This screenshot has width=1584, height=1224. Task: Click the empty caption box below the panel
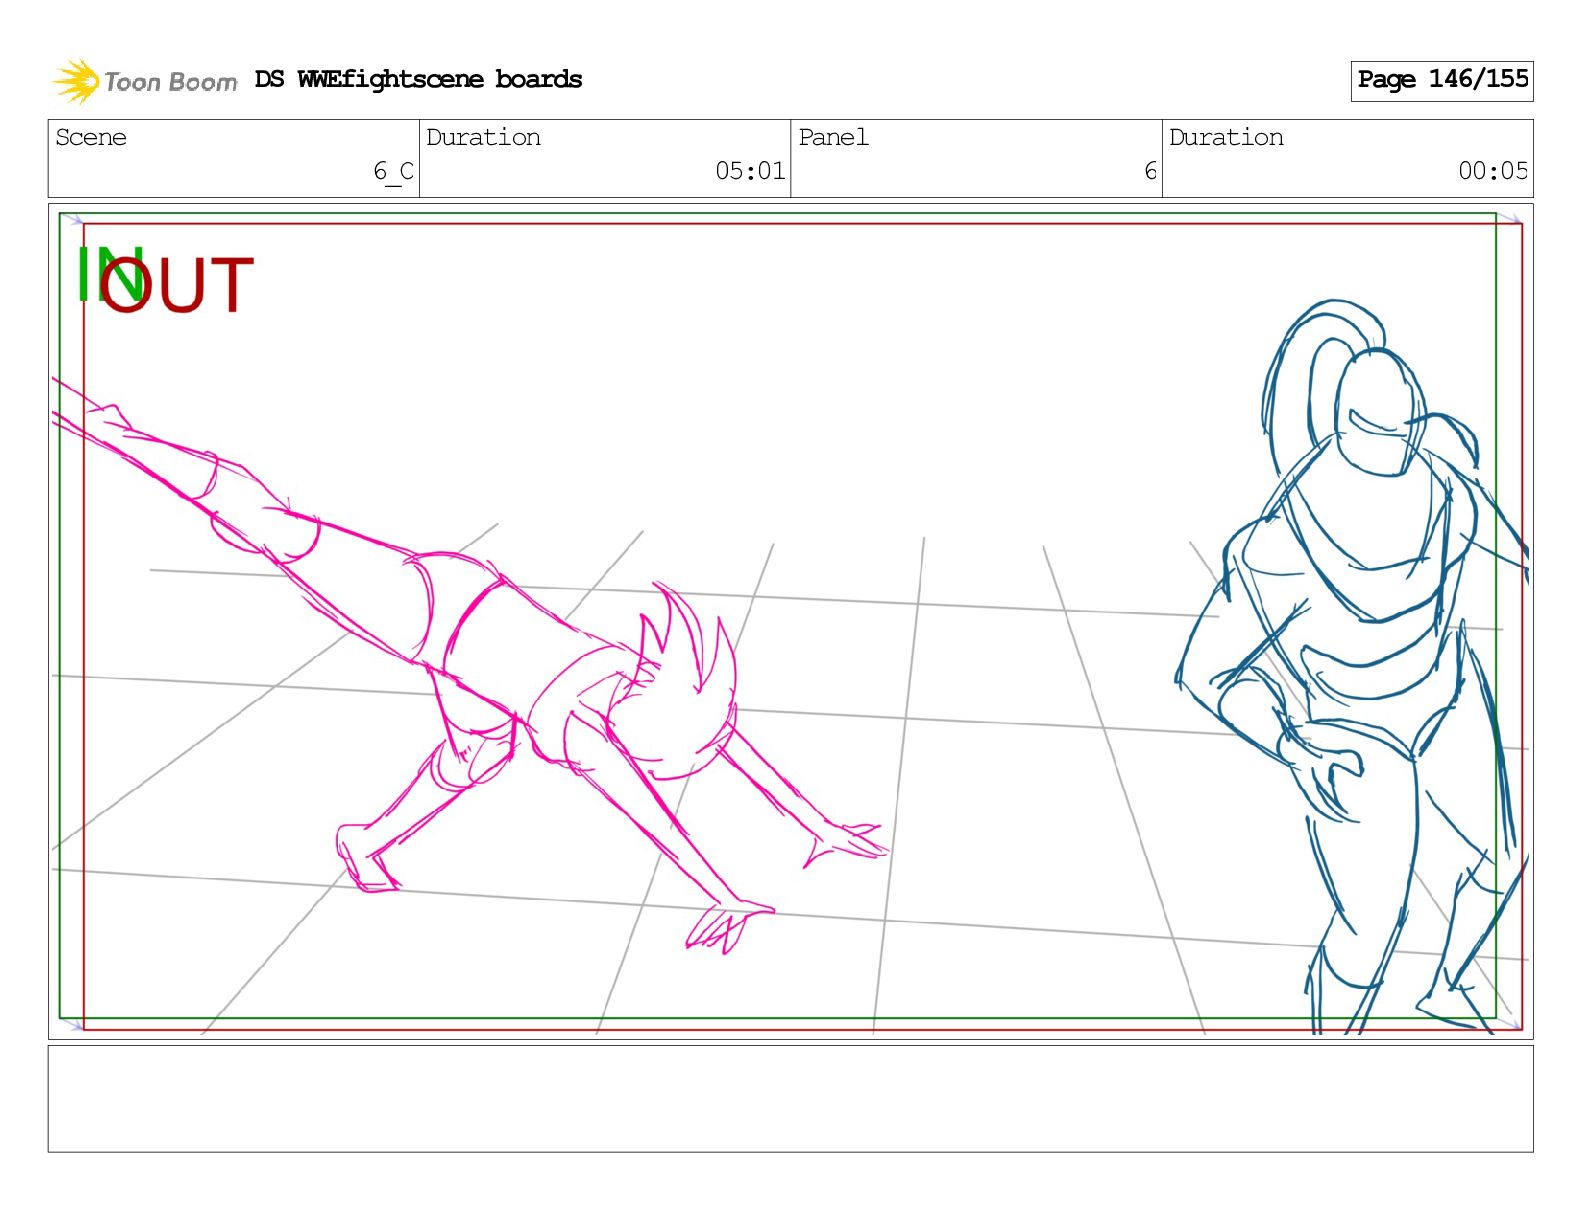[x=790, y=1098]
